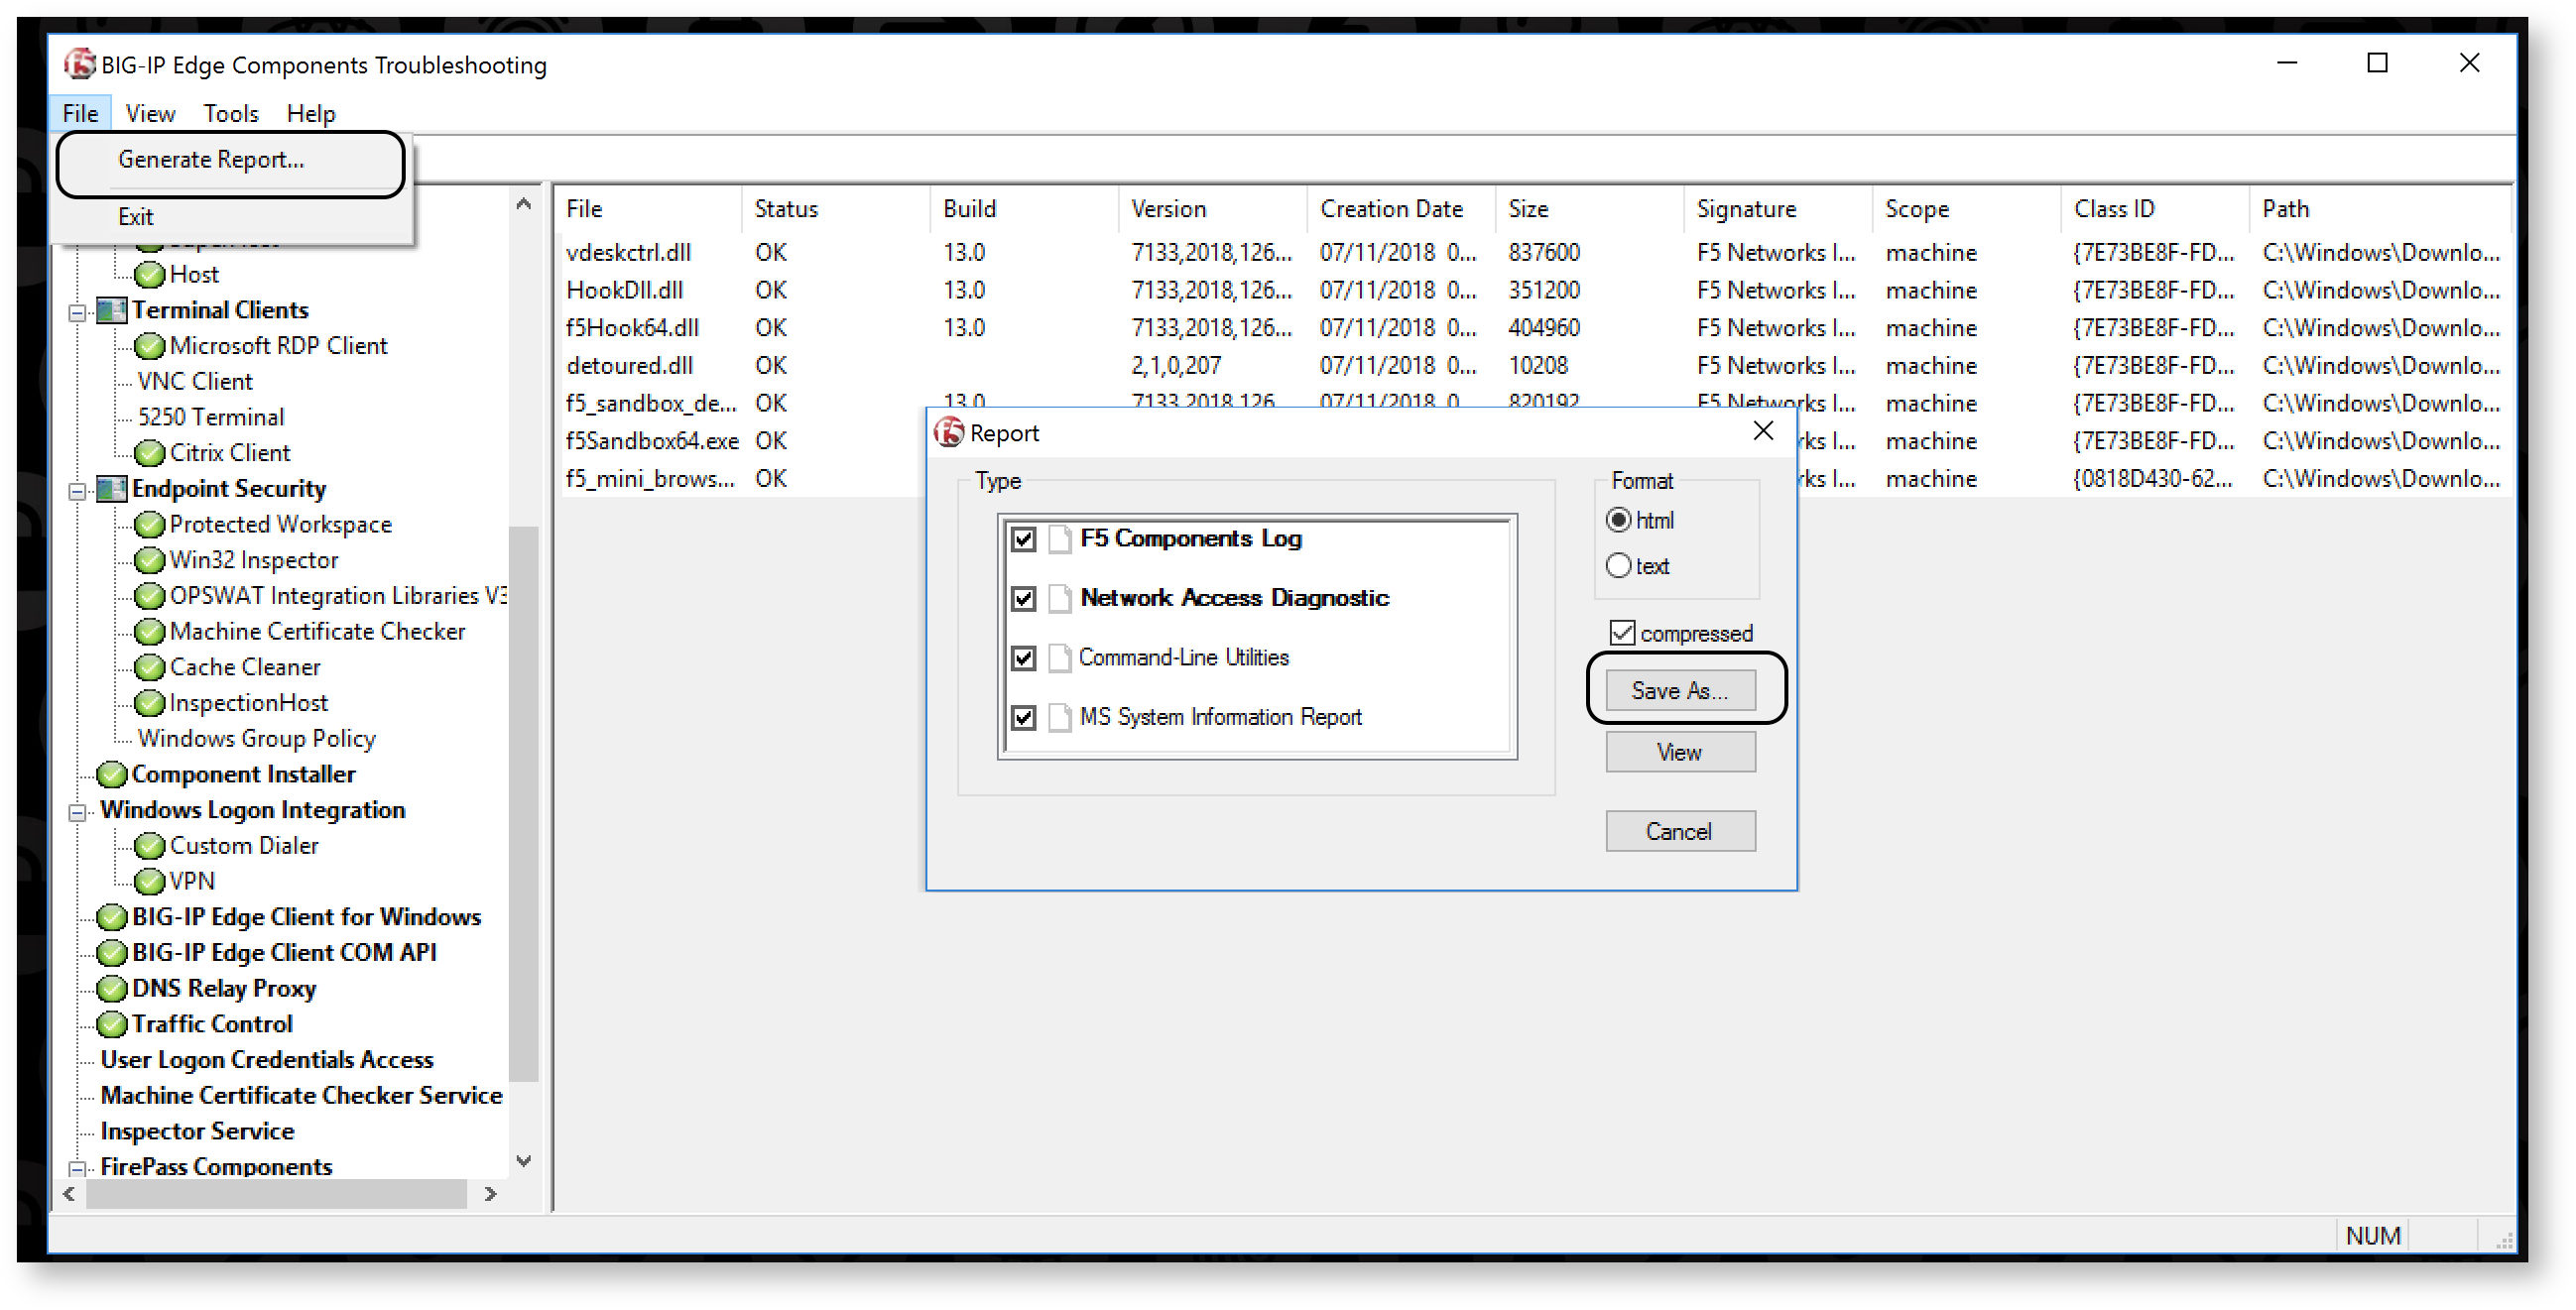Screen dimensions: 2576x1310
Task: Uncheck the Network Access Diagnostic checkbox
Action: tap(1023, 599)
